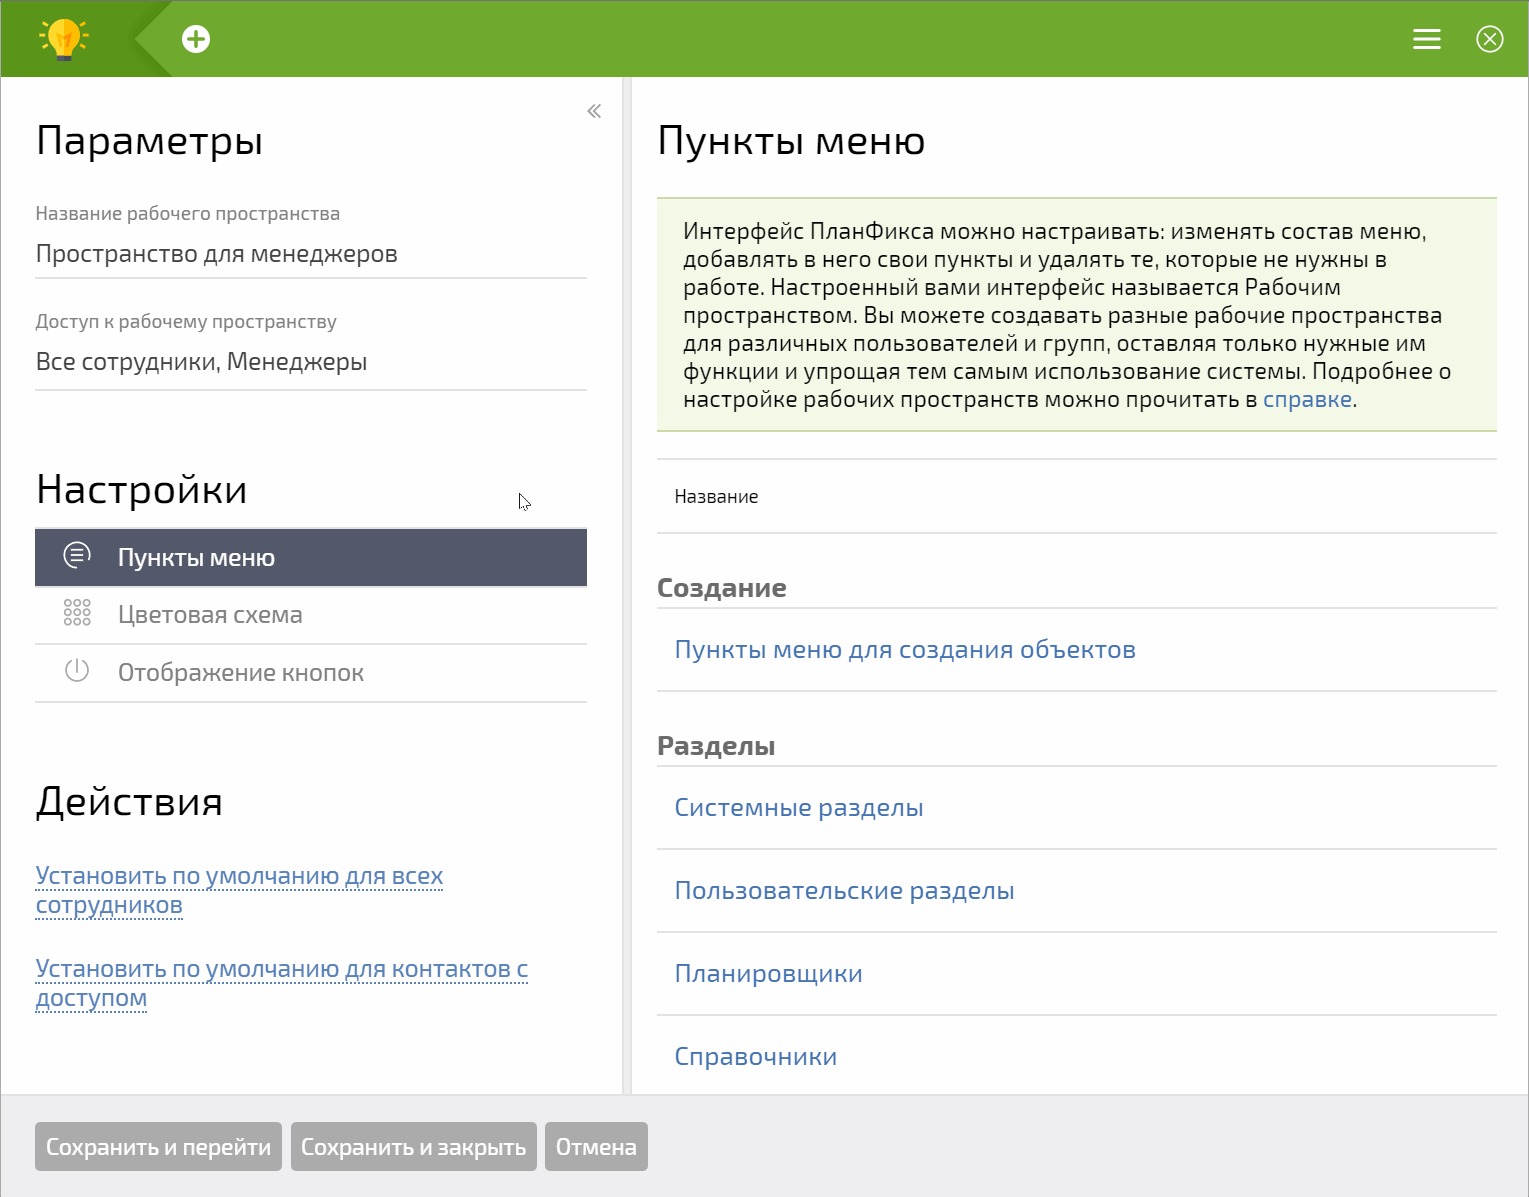Click the green plus add icon
This screenshot has height=1197, width=1529.
click(x=196, y=39)
